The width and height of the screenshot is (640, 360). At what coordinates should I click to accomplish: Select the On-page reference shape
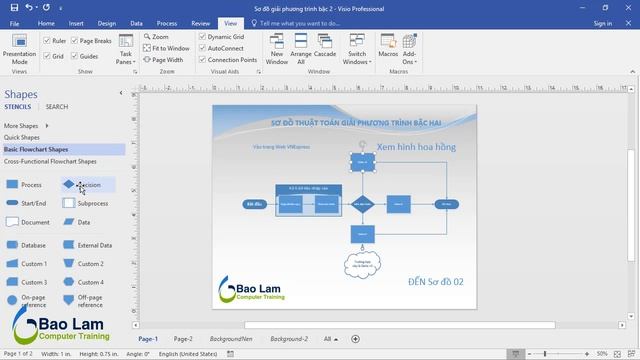click(x=26, y=301)
